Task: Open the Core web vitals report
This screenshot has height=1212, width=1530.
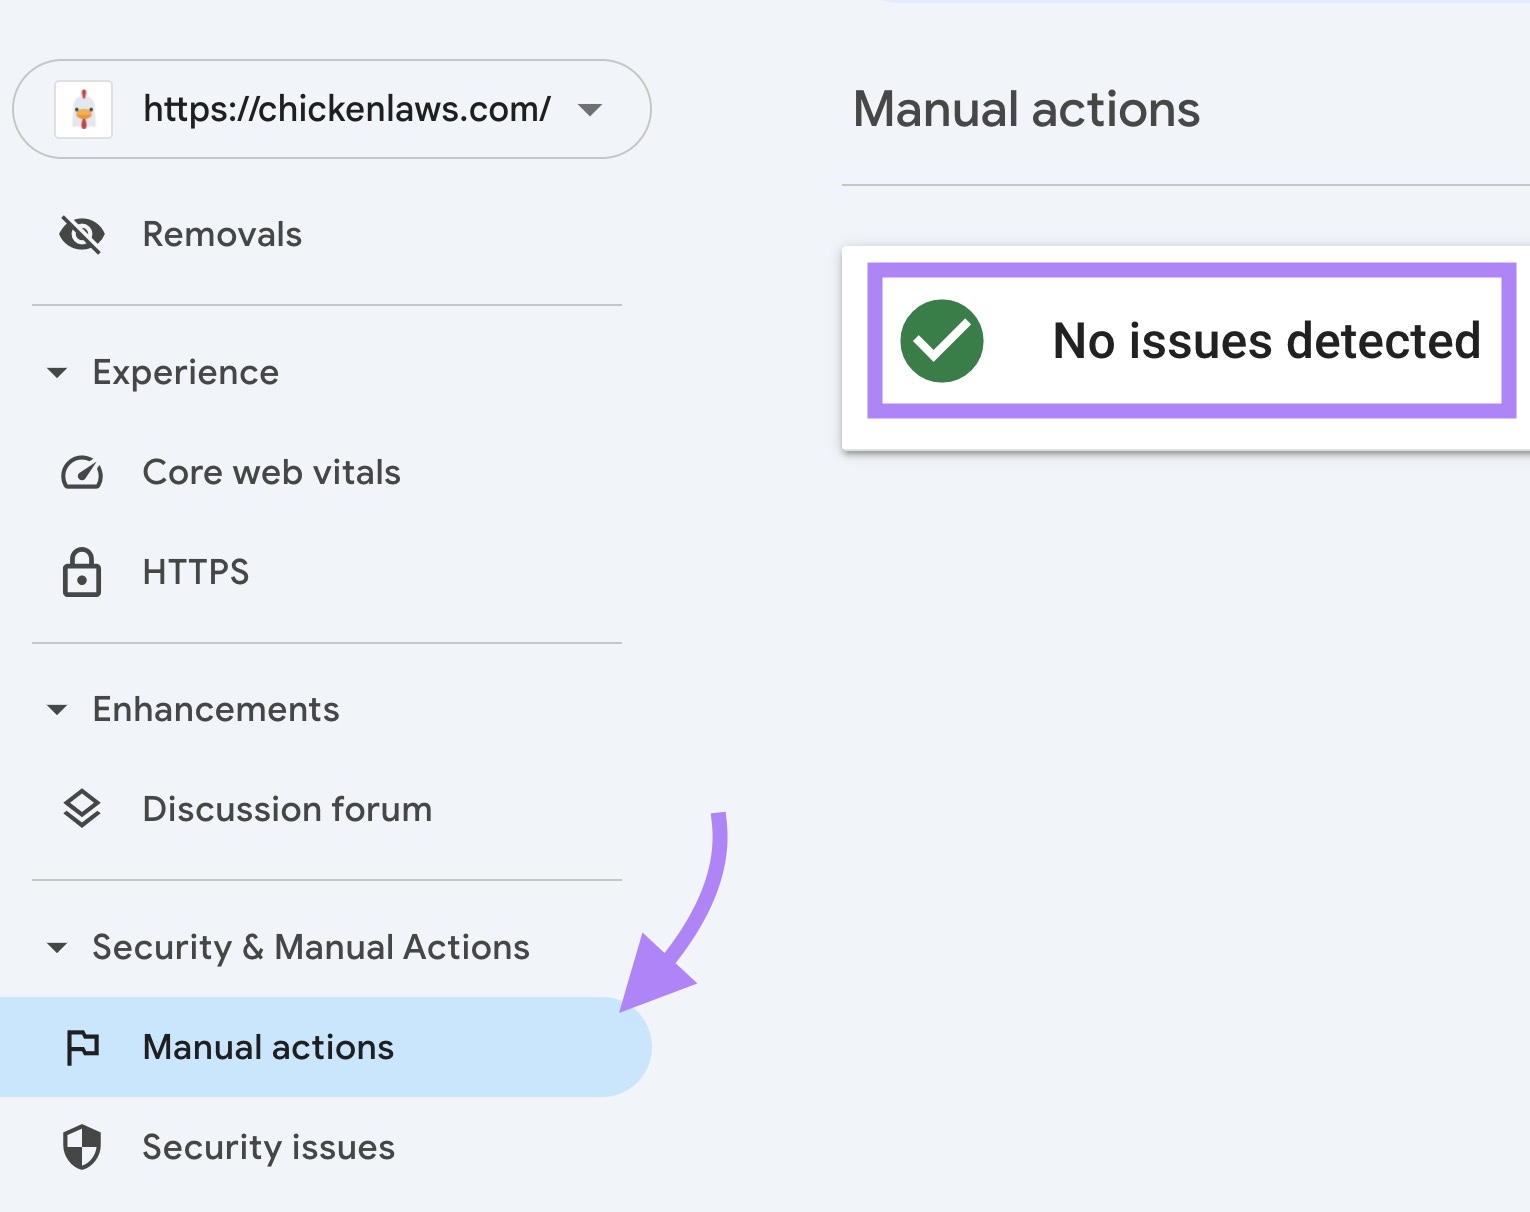Action: (271, 472)
